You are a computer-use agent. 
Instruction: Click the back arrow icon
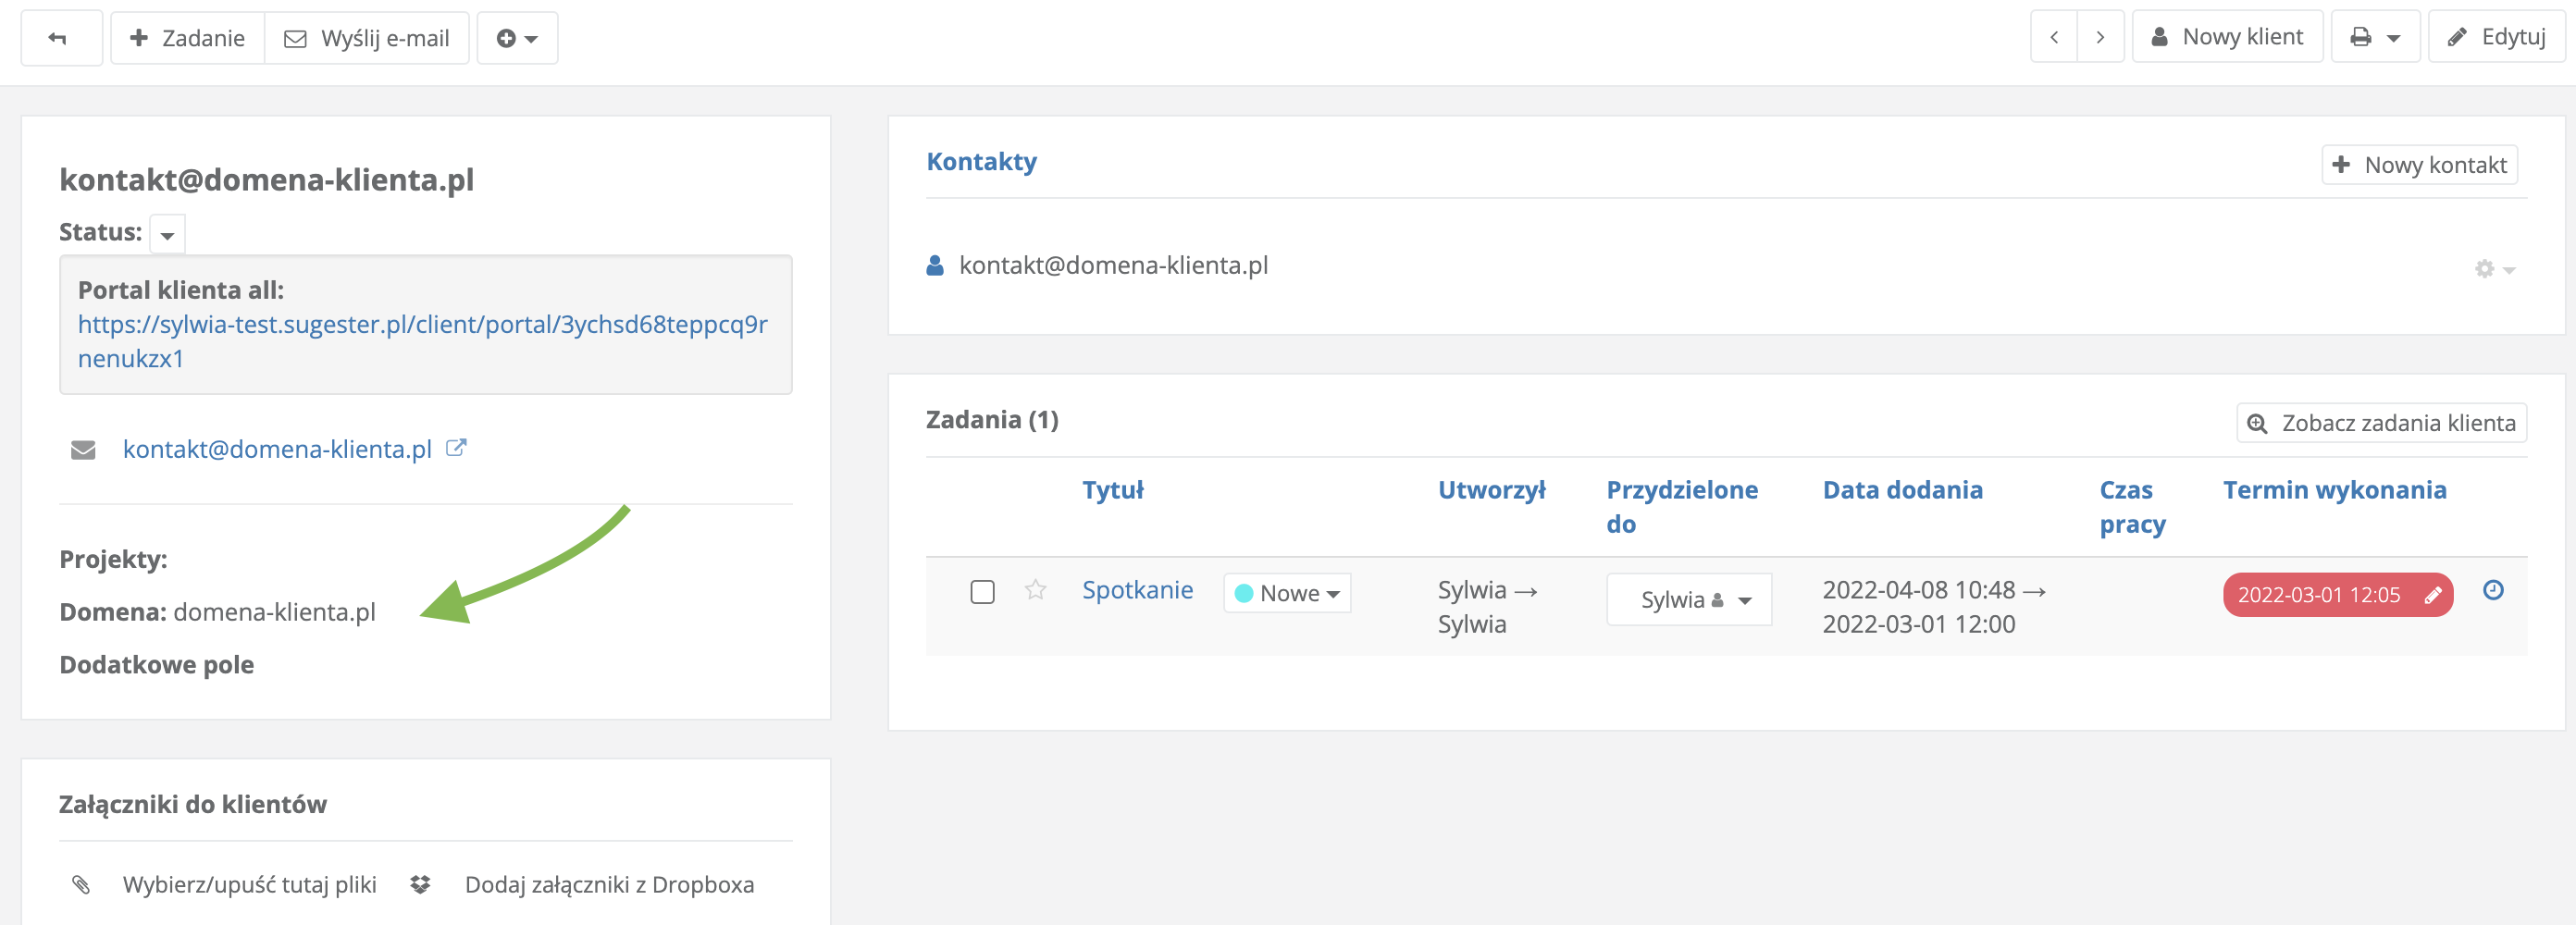[x=58, y=38]
